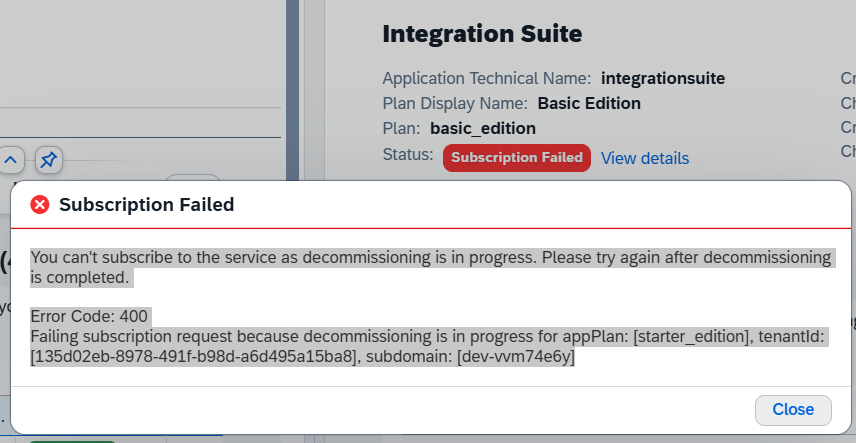Click the green button behind the dialog

click(x=72, y=441)
